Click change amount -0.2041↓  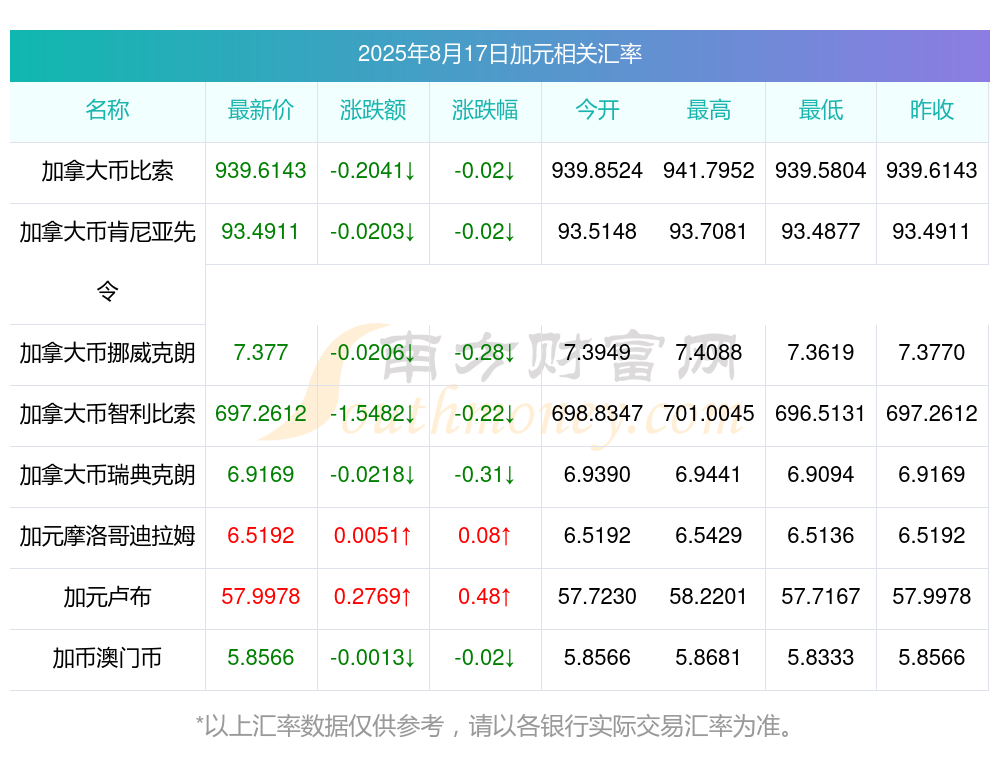point(373,171)
